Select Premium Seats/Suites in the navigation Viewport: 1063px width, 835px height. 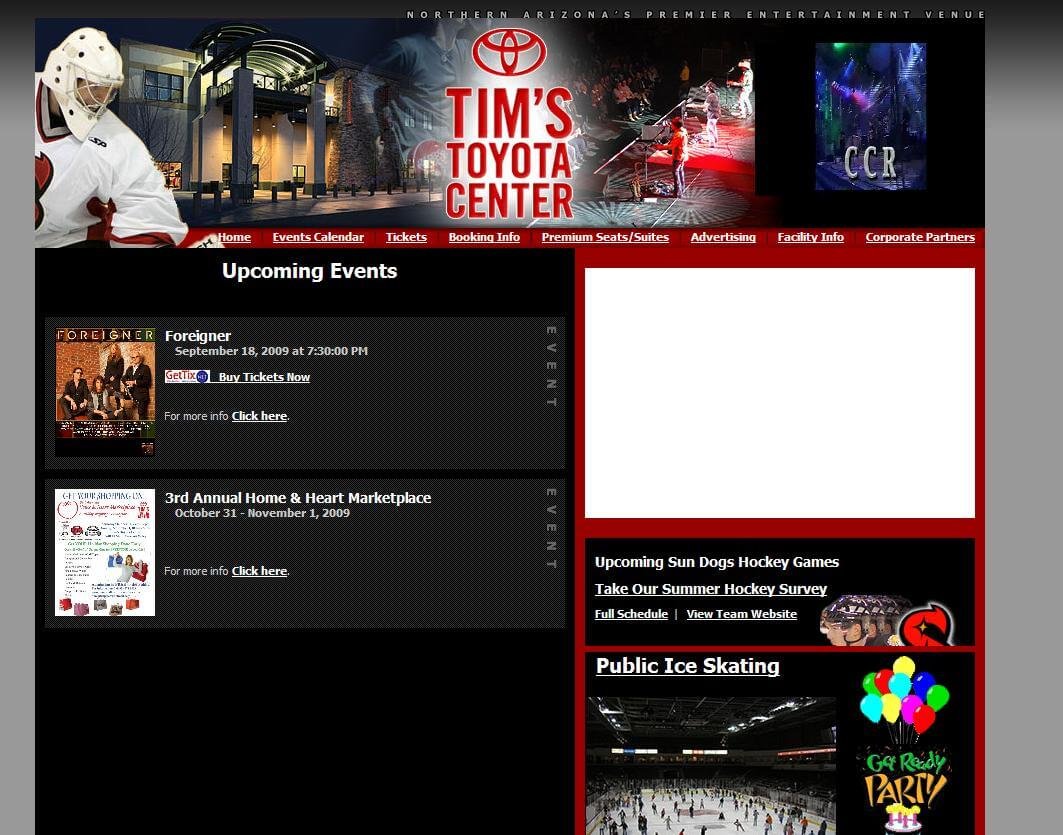[605, 237]
